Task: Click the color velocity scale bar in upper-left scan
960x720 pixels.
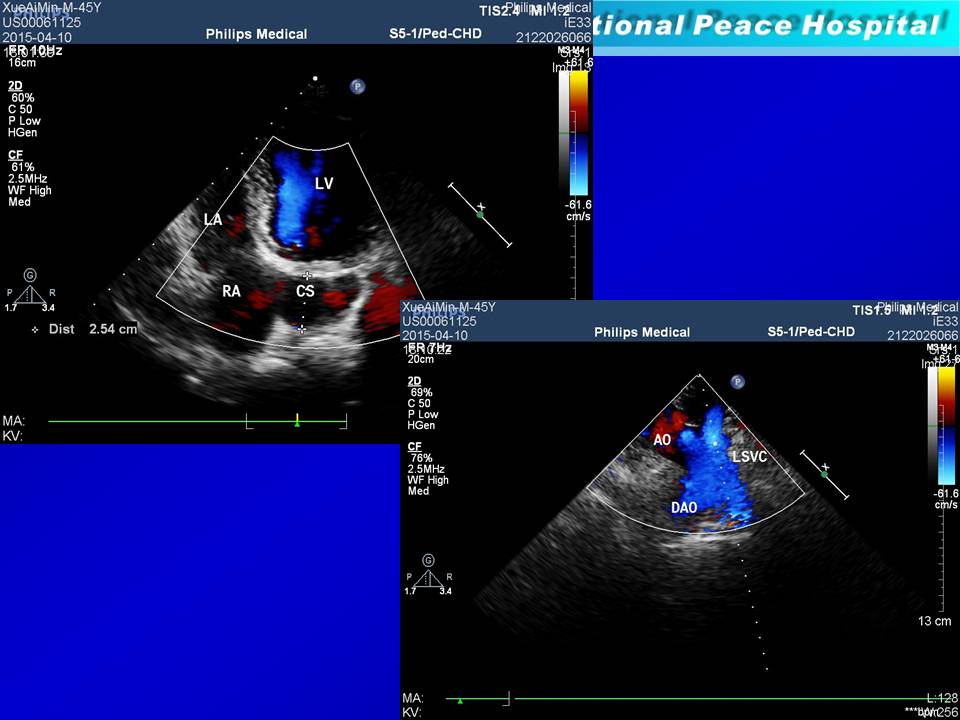Action: (578, 133)
